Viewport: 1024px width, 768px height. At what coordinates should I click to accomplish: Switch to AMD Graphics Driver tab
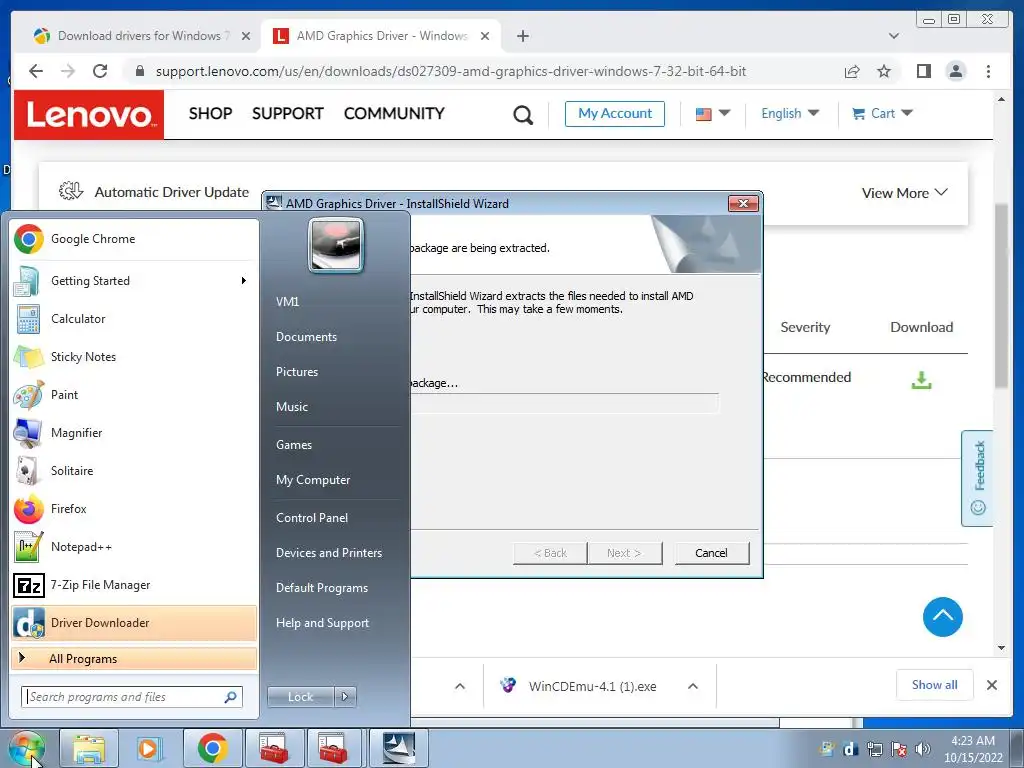tap(381, 36)
